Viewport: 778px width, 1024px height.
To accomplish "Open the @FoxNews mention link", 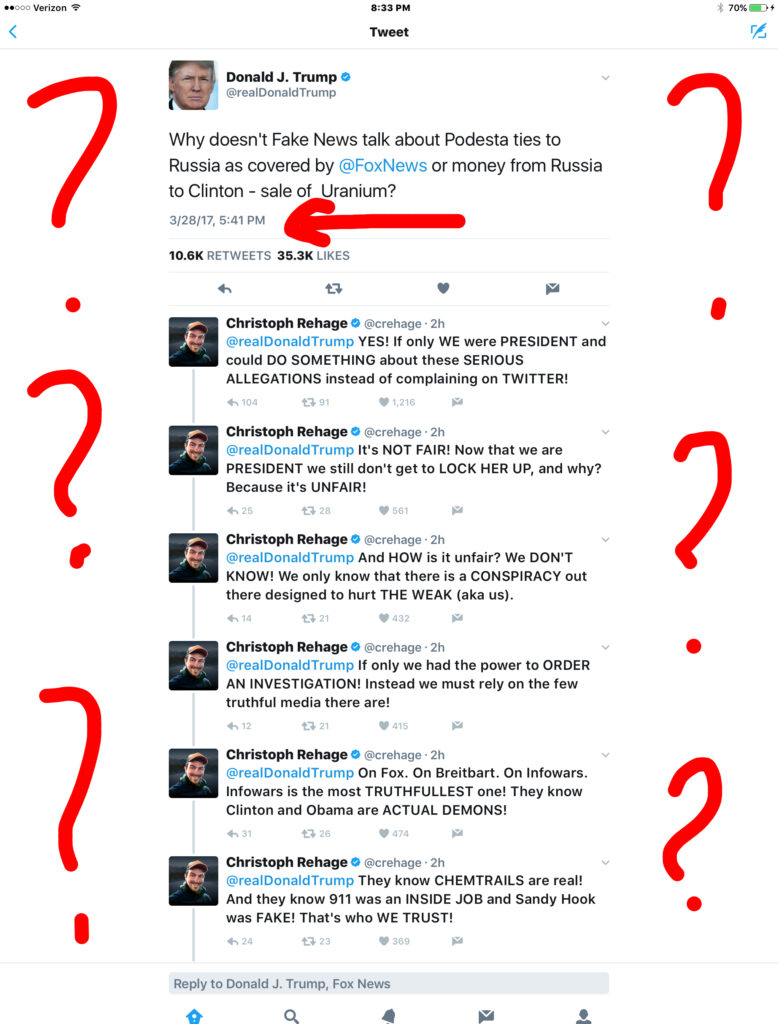I will [x=383, y=165].
